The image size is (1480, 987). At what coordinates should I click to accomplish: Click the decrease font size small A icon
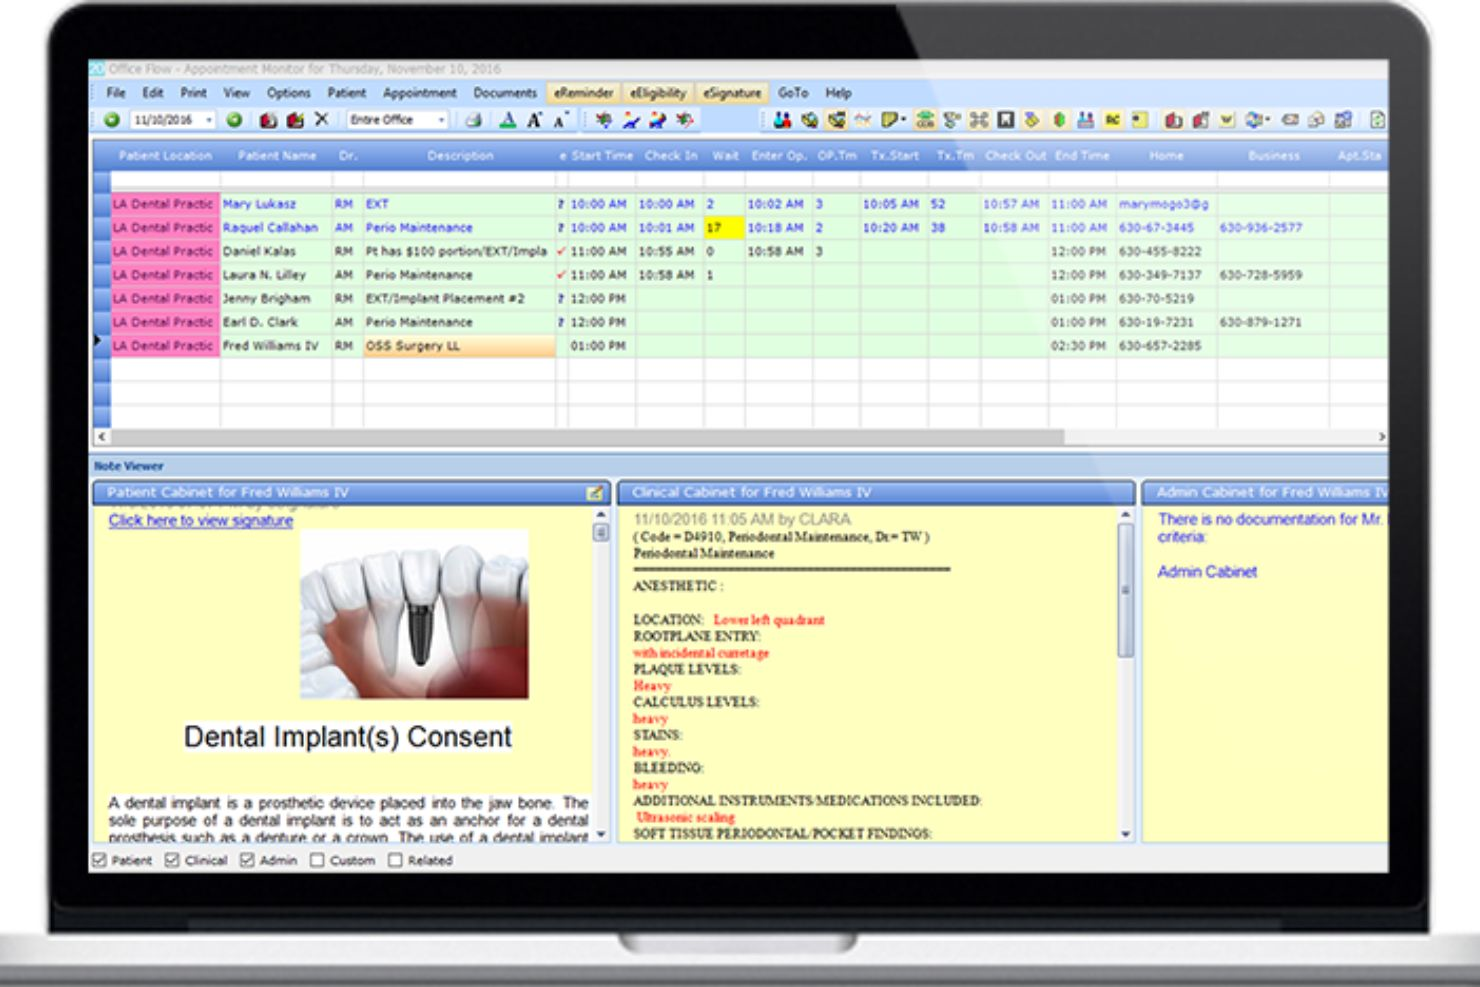point(560,120)
